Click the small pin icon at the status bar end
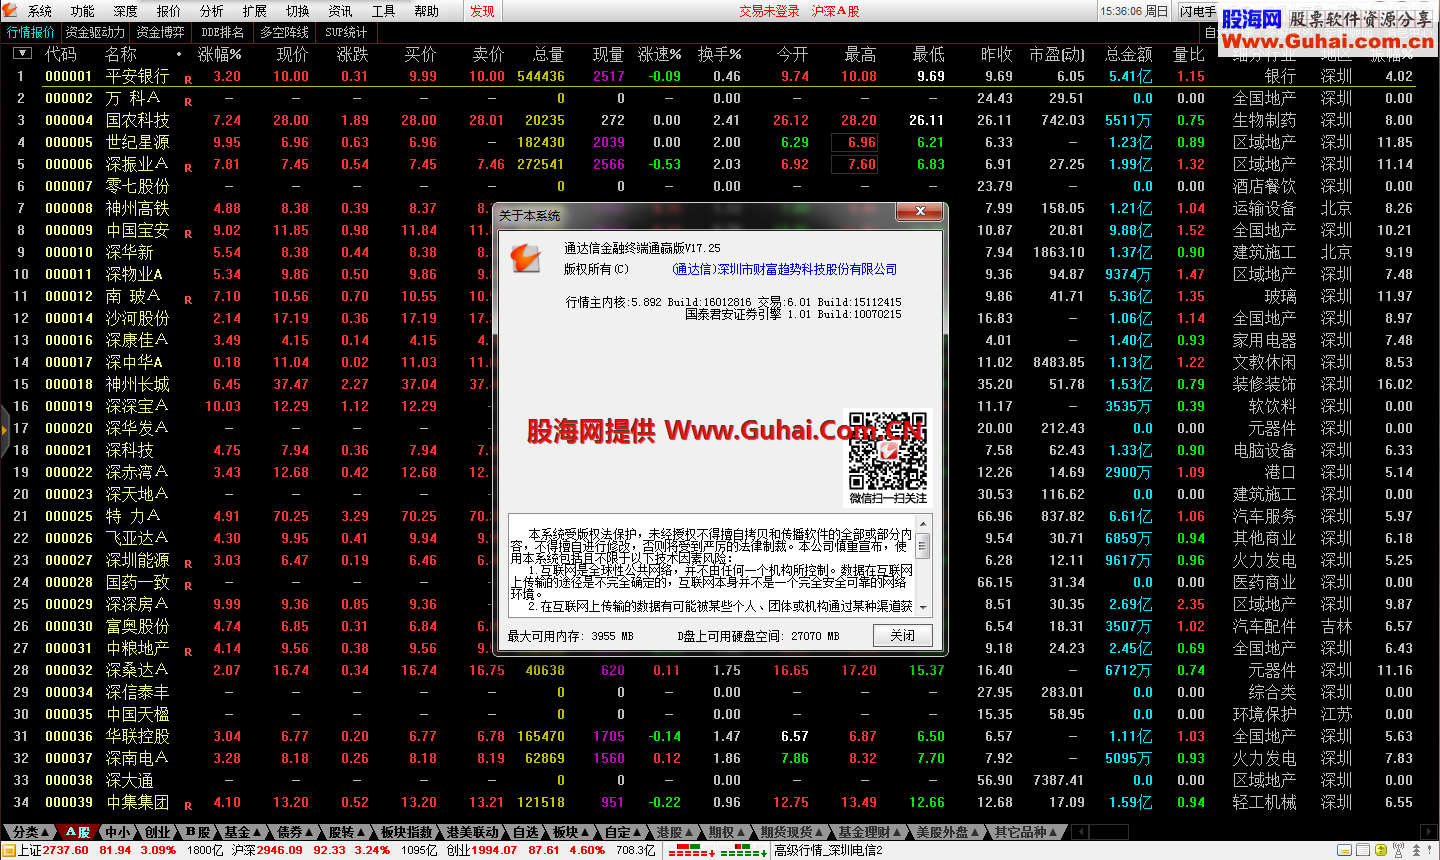This screenshot has height=860, width=1440. pyautogui.click(x=1429, y=850)
